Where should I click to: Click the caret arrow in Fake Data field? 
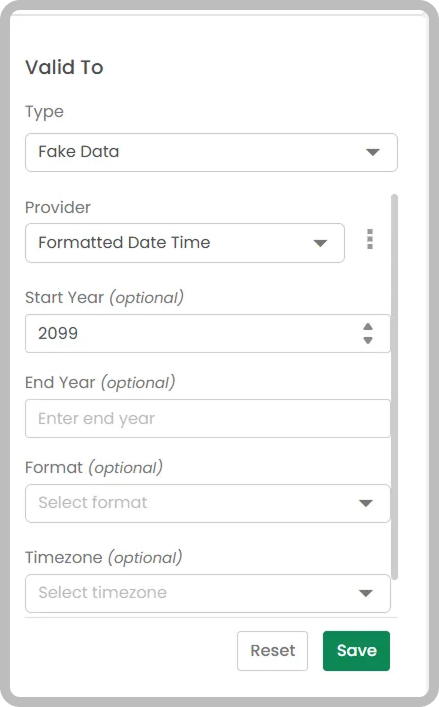[372, 152]
